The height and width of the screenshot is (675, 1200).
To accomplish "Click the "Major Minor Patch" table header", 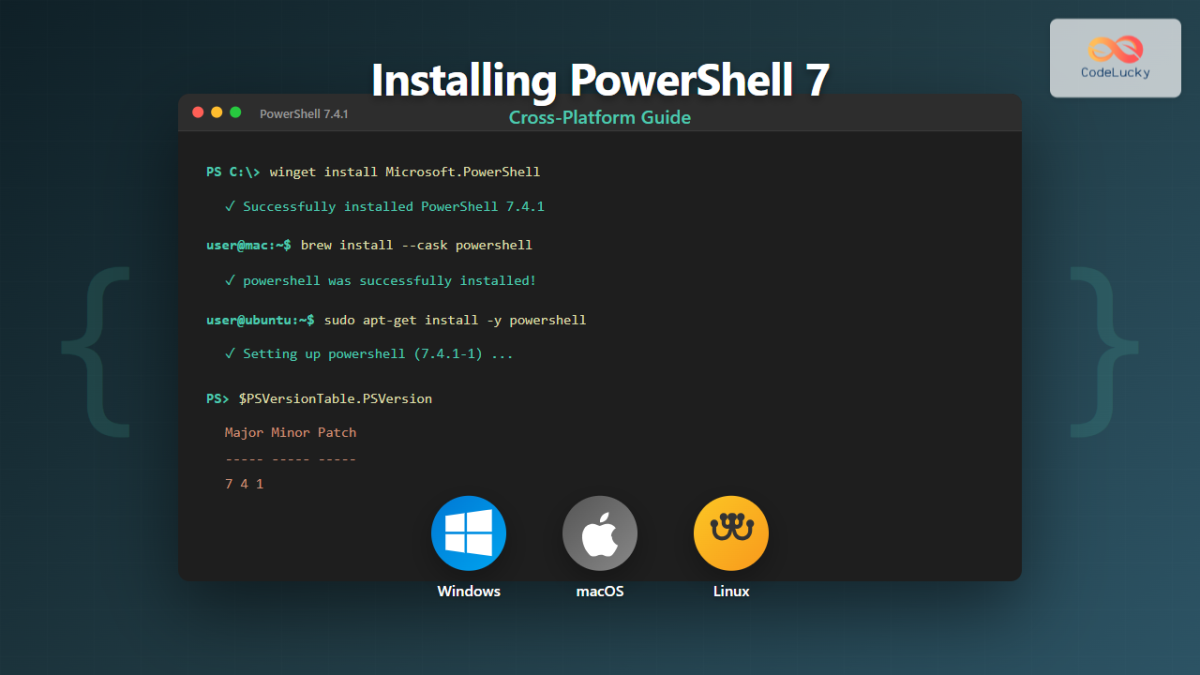I will pos(290,433).
